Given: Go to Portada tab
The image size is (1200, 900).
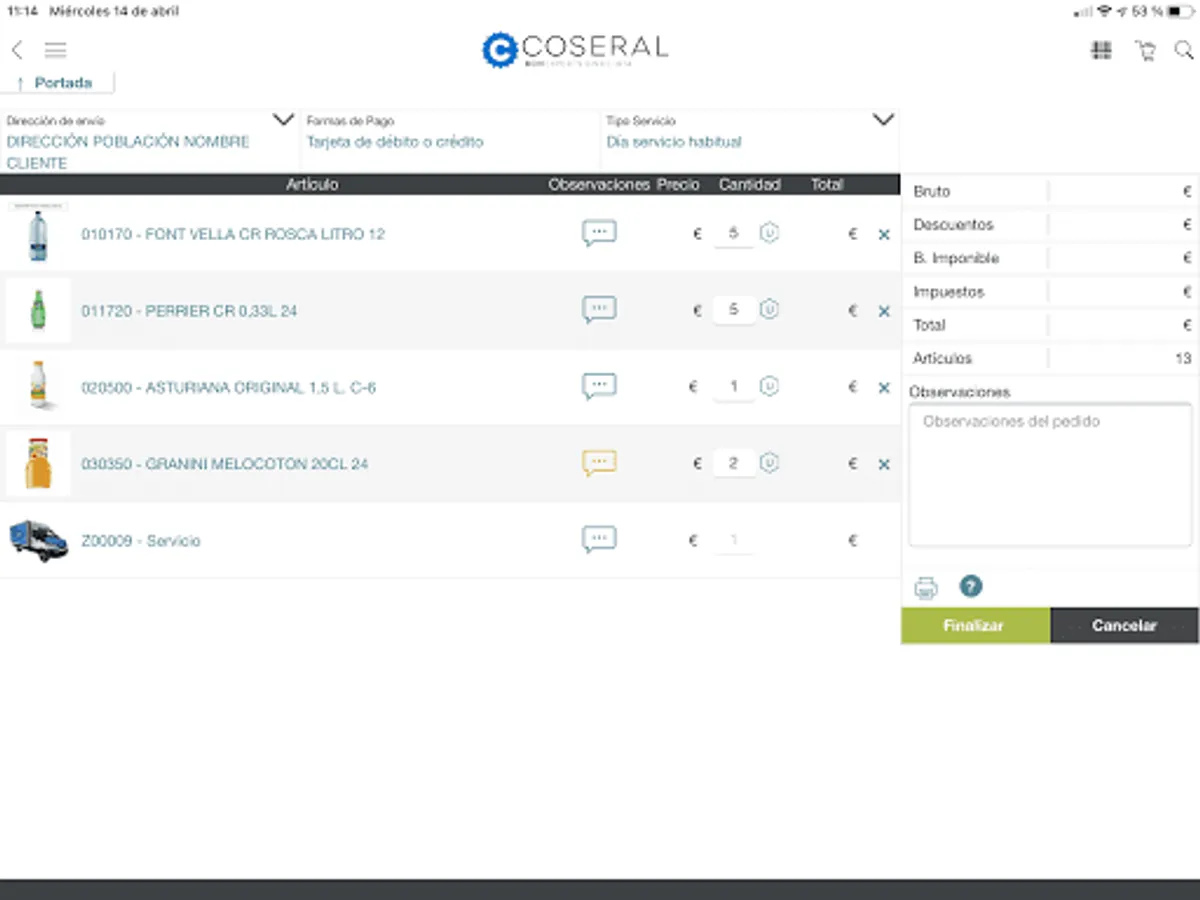Looking at the screenshot, I should pos(57,83).
